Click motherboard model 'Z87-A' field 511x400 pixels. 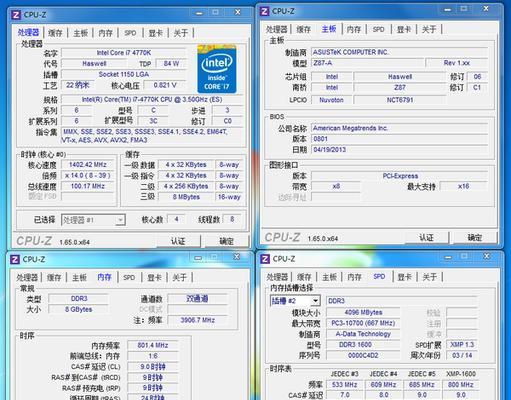(368, 63)
